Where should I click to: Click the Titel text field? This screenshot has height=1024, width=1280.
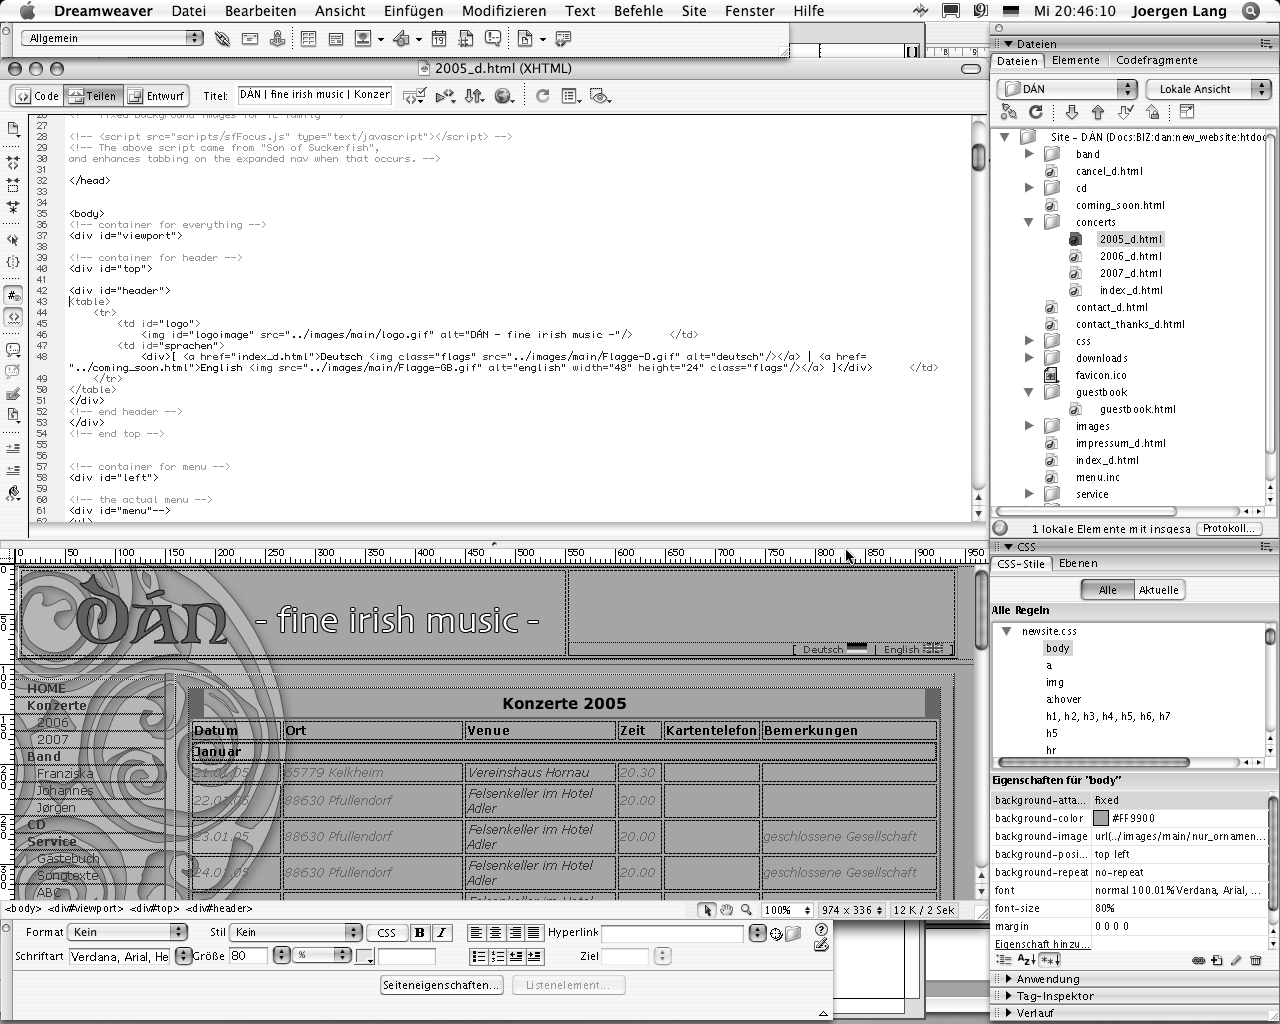pyautogui.click(x=314, y=95)
